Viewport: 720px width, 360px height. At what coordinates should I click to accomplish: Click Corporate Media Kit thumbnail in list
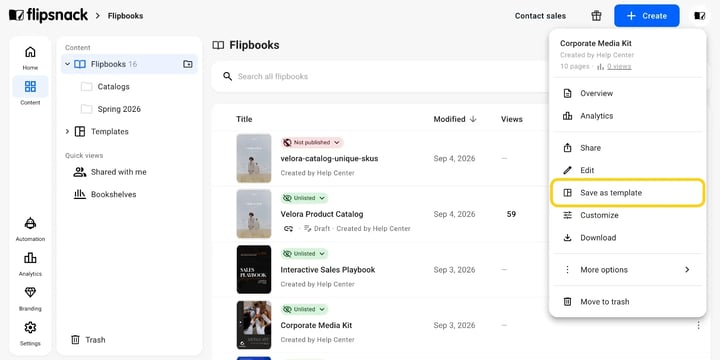pos(254,325)
